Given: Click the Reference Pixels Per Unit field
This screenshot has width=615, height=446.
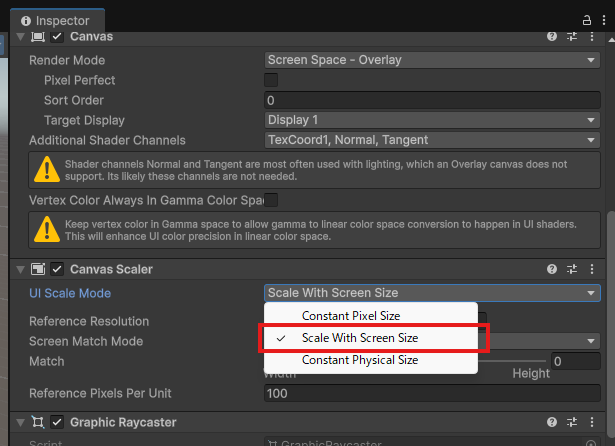Looking at the screenshot, I should (432, 394).
